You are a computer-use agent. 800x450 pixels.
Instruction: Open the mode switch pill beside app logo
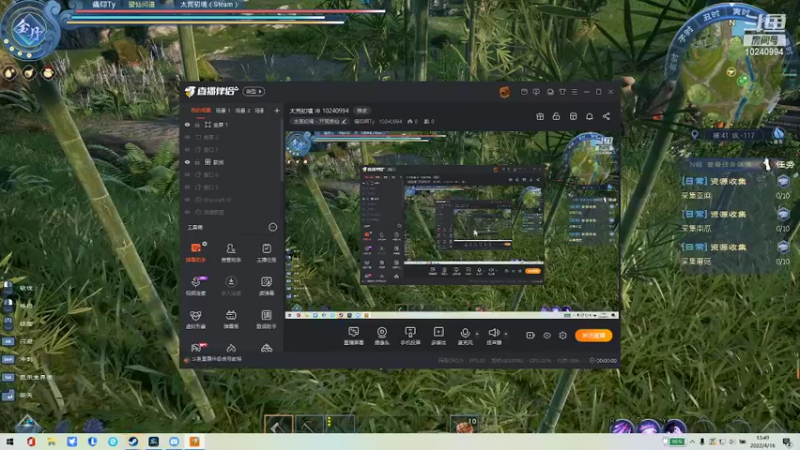254,91
